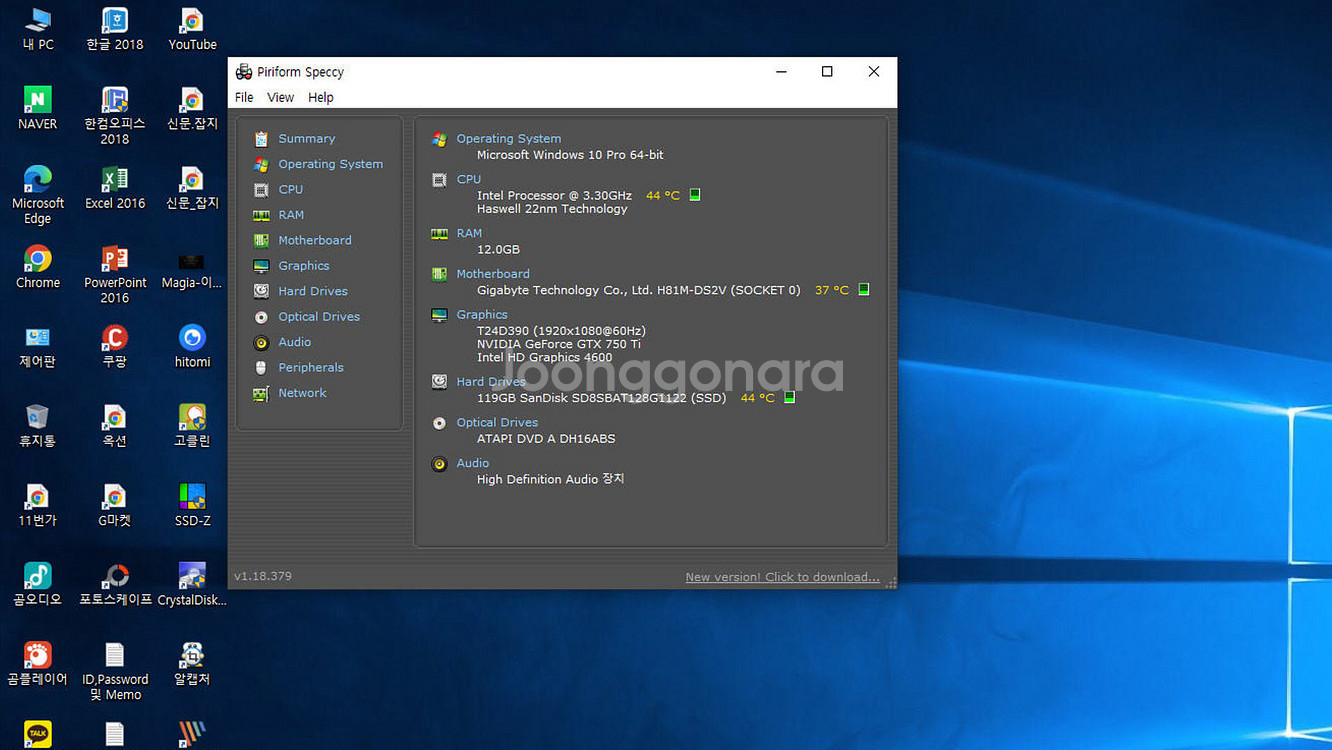Open the 제어판 desktop icon
The height and width of the screenshot is (750, 1332).
[38, 347]
